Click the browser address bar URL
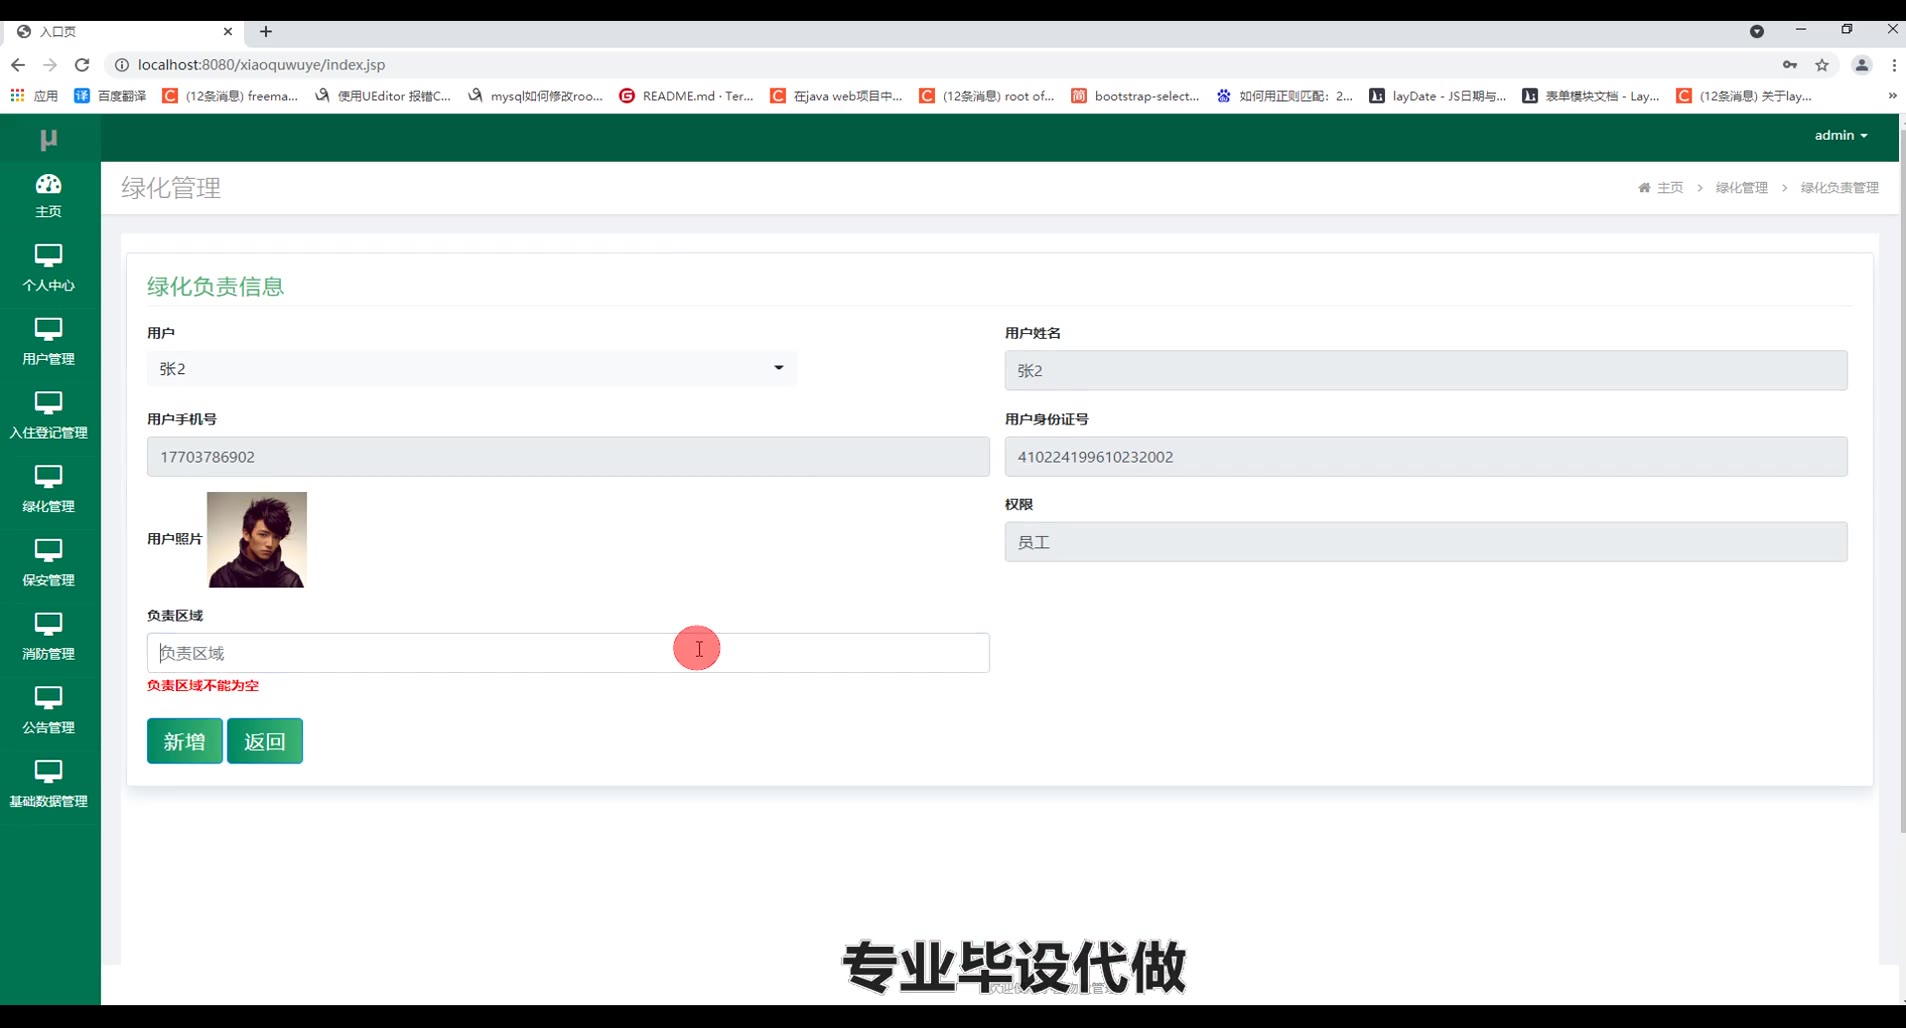This screenshot has width=1906, height=1028. (x=261, y=65)
